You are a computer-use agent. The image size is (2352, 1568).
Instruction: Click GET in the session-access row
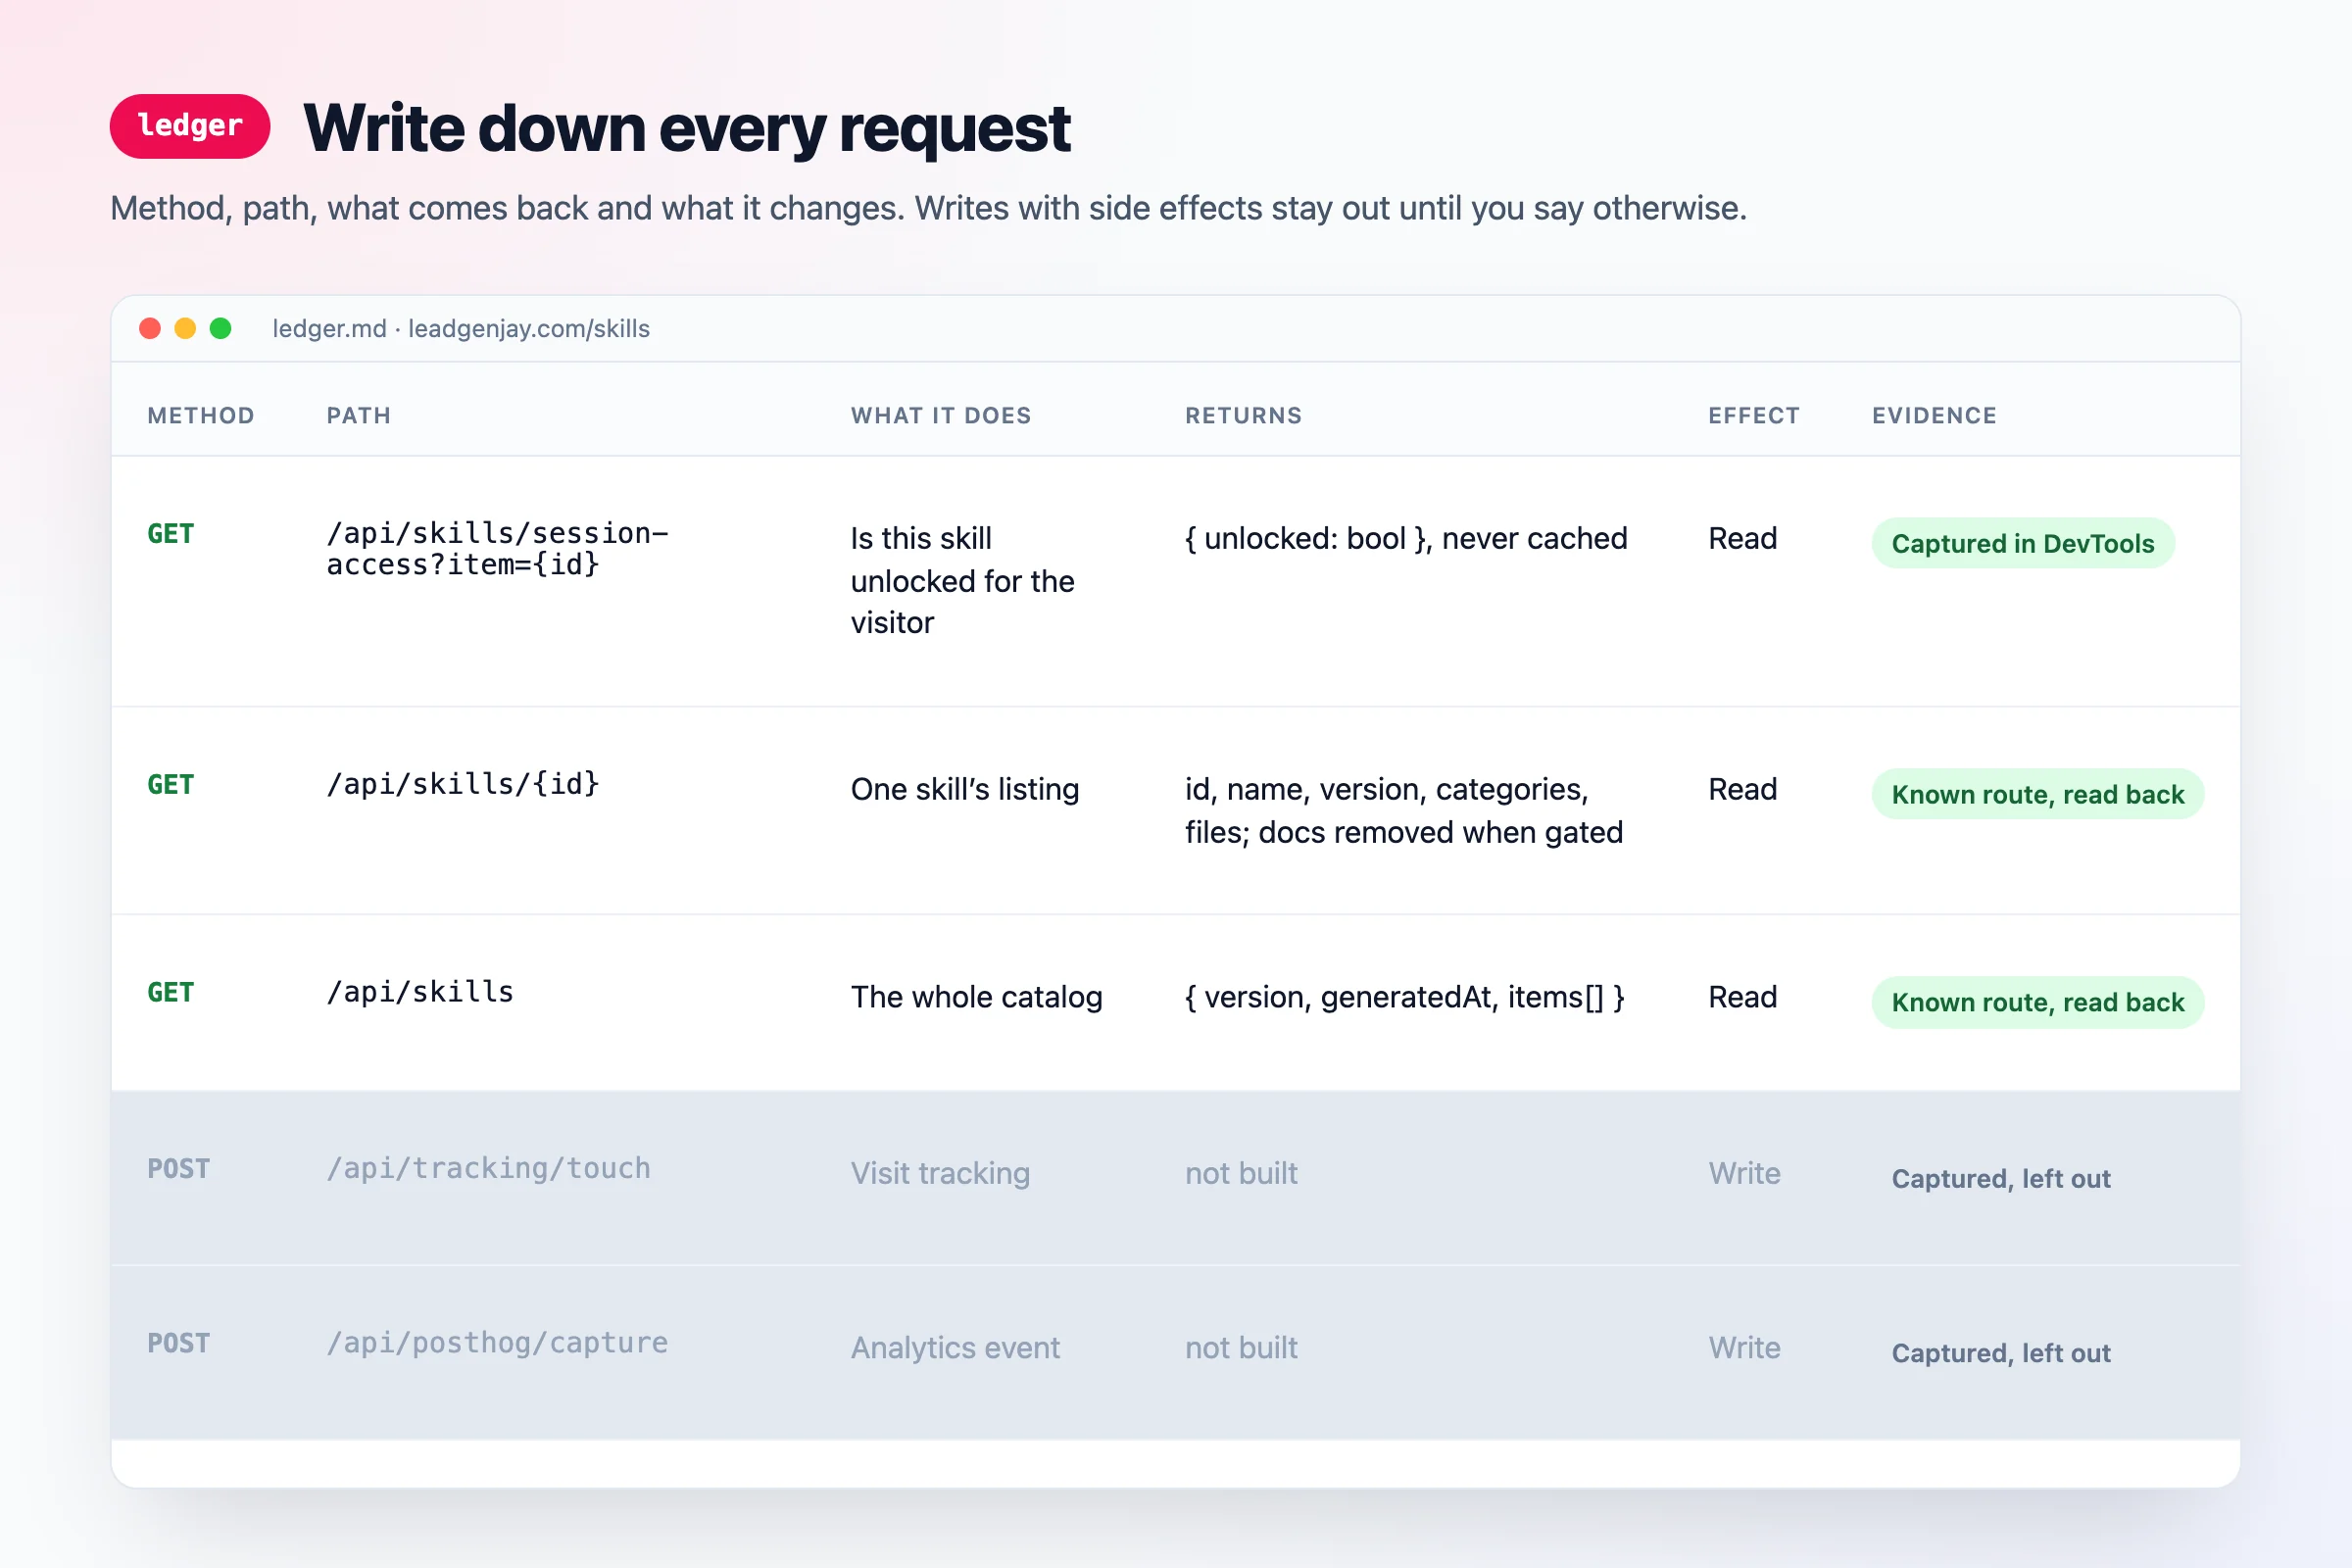point(171,534)
